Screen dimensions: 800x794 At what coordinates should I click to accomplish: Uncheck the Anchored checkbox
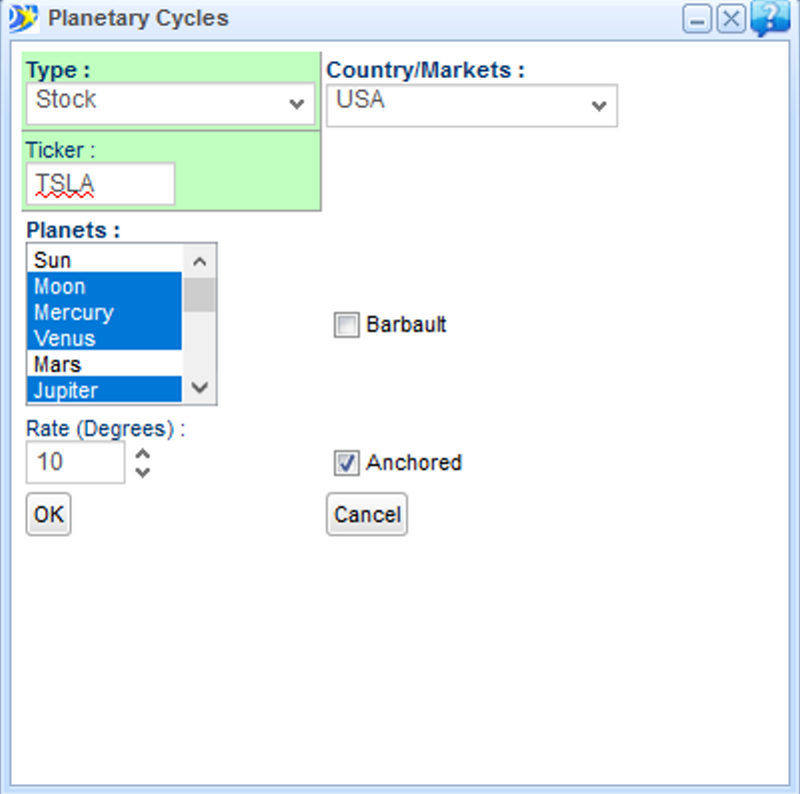coord(346,463)
